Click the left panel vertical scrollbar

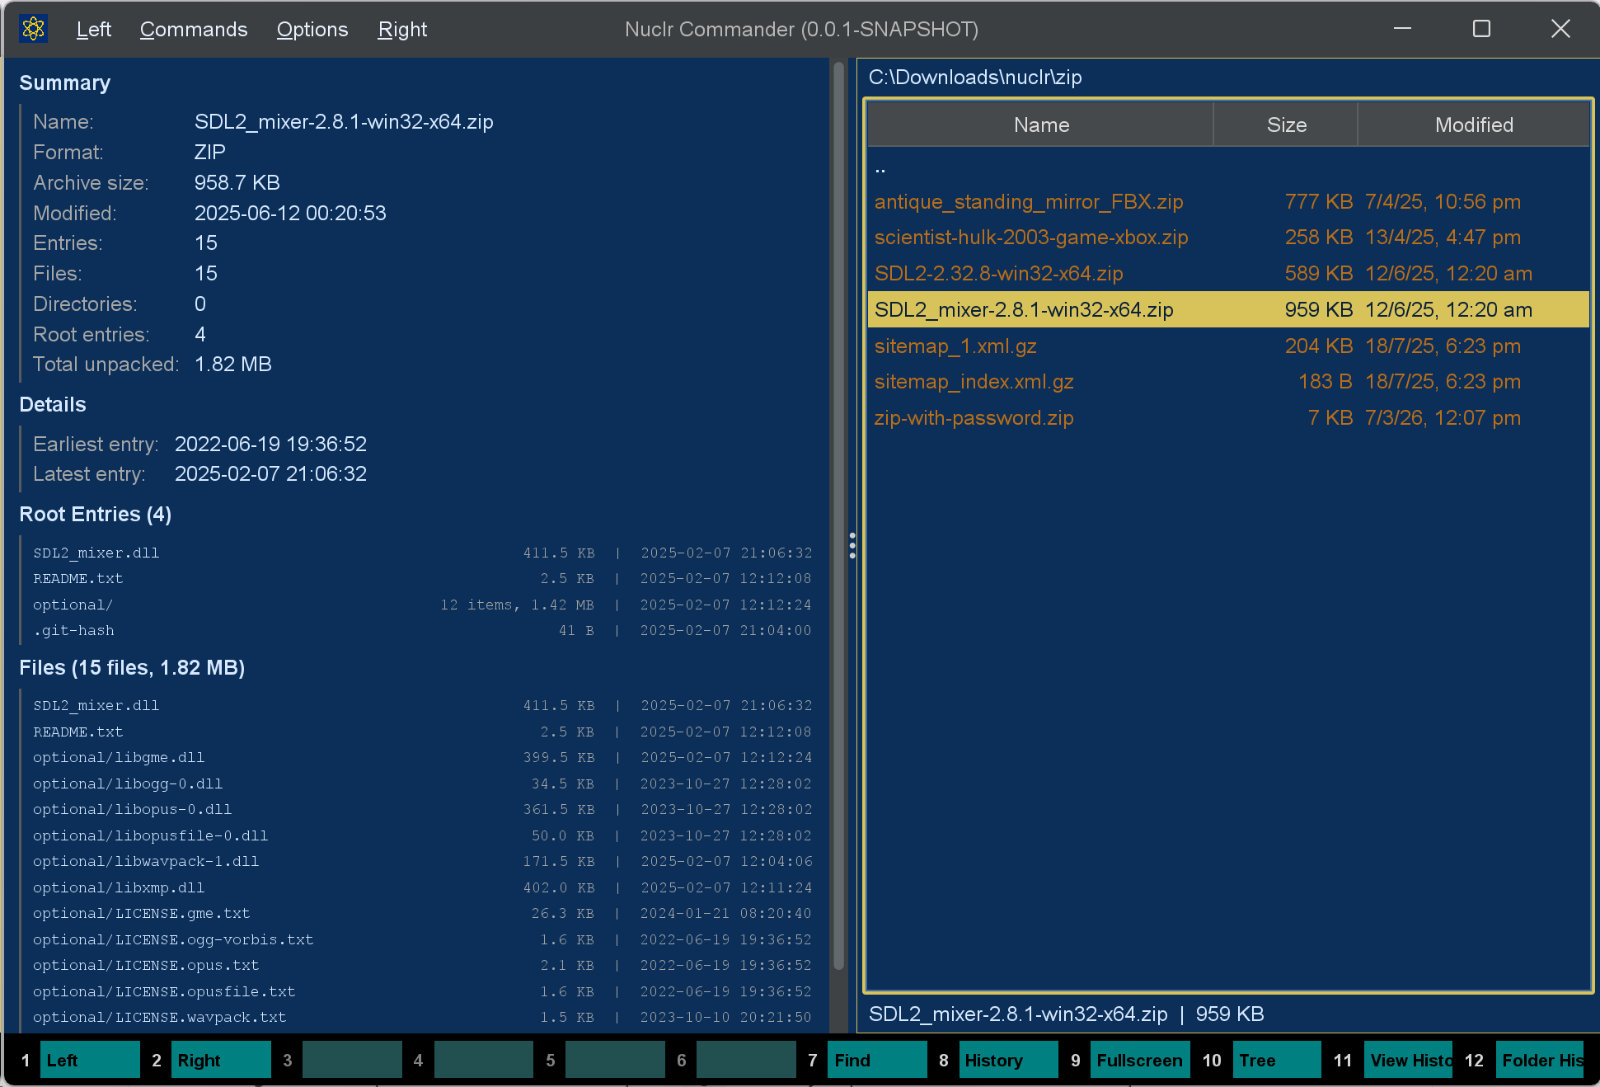tap(838, 515)
